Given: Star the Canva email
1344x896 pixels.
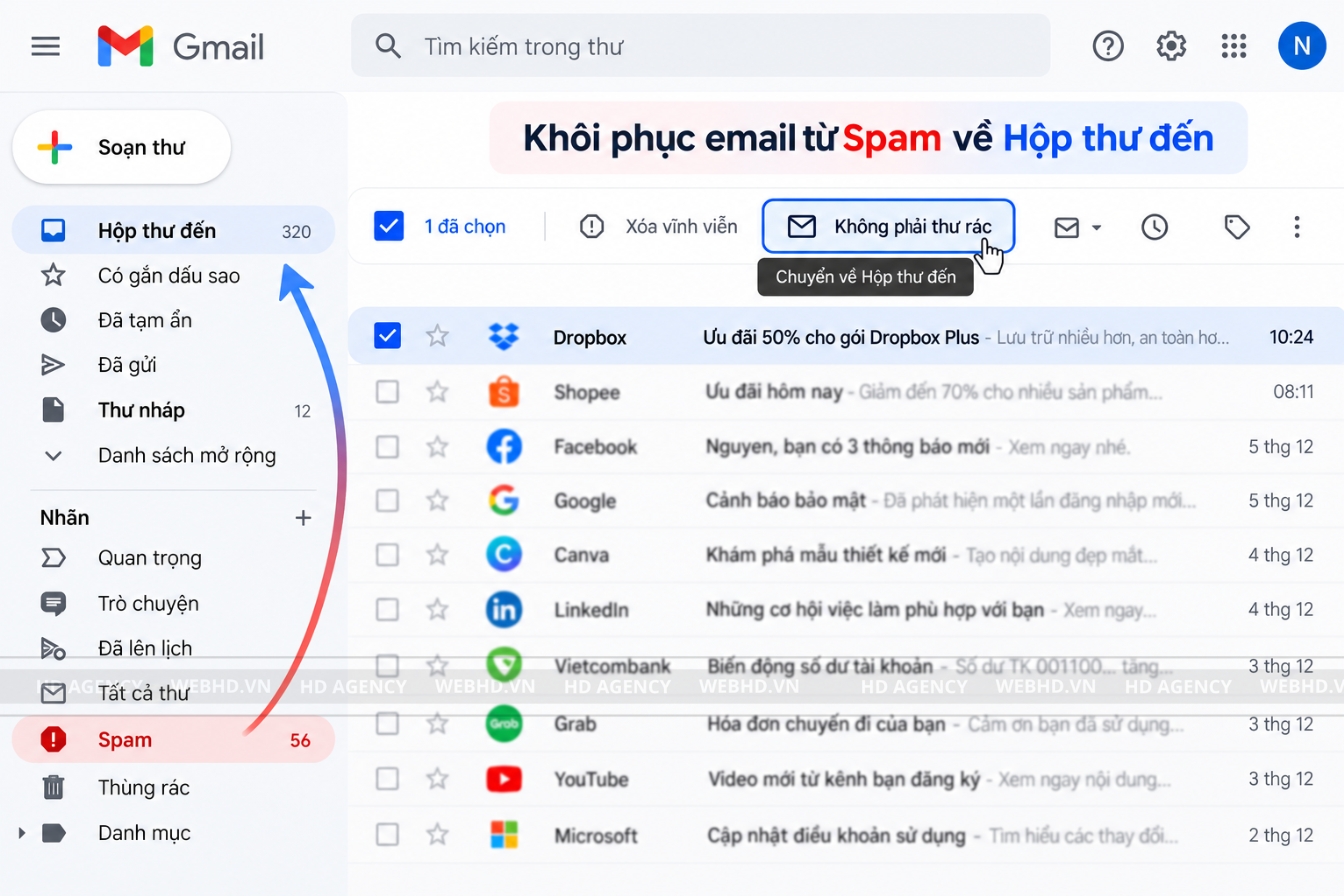Looking at the screenshot, I should pyautogui.click(x=437, y=554).
